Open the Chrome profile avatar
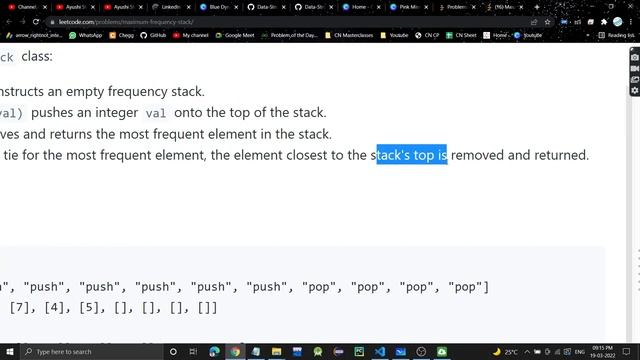 coord(618,22)
